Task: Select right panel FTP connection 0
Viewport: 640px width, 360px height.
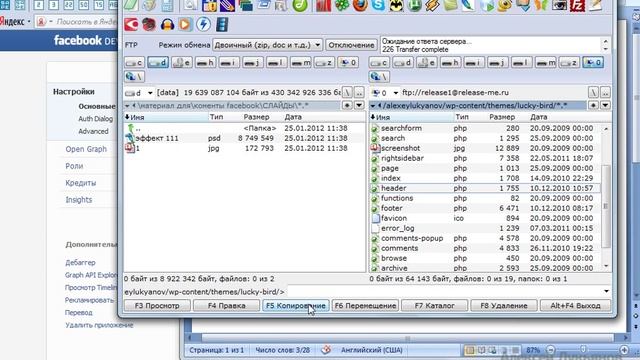Action: [x=593, y=62]
